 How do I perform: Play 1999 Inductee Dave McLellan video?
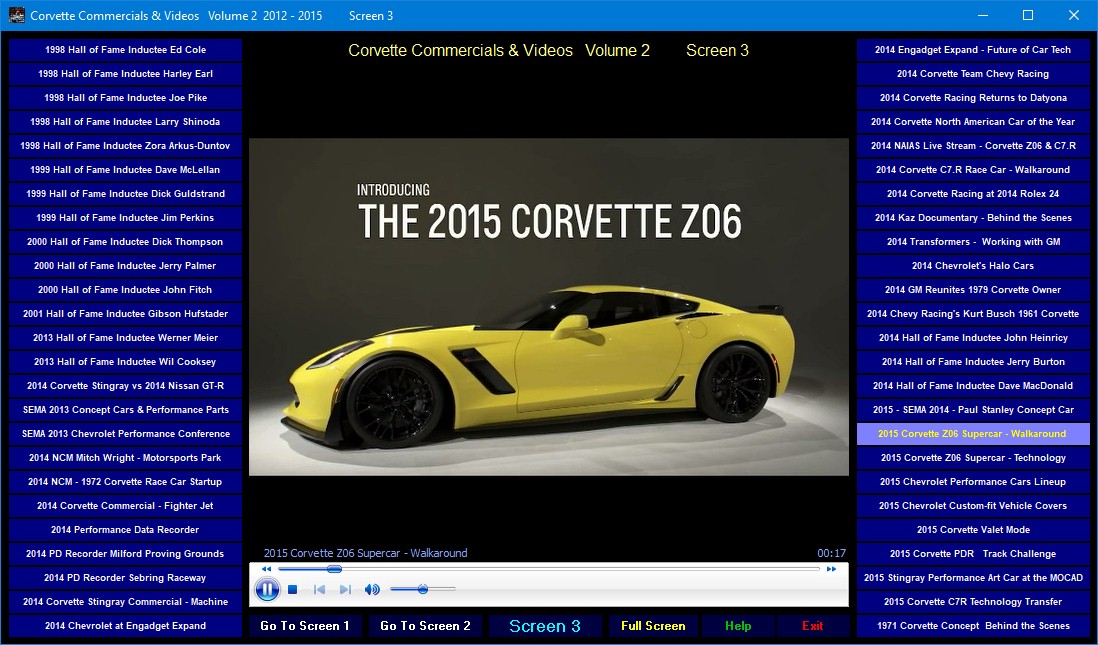(x=125, y=169)
